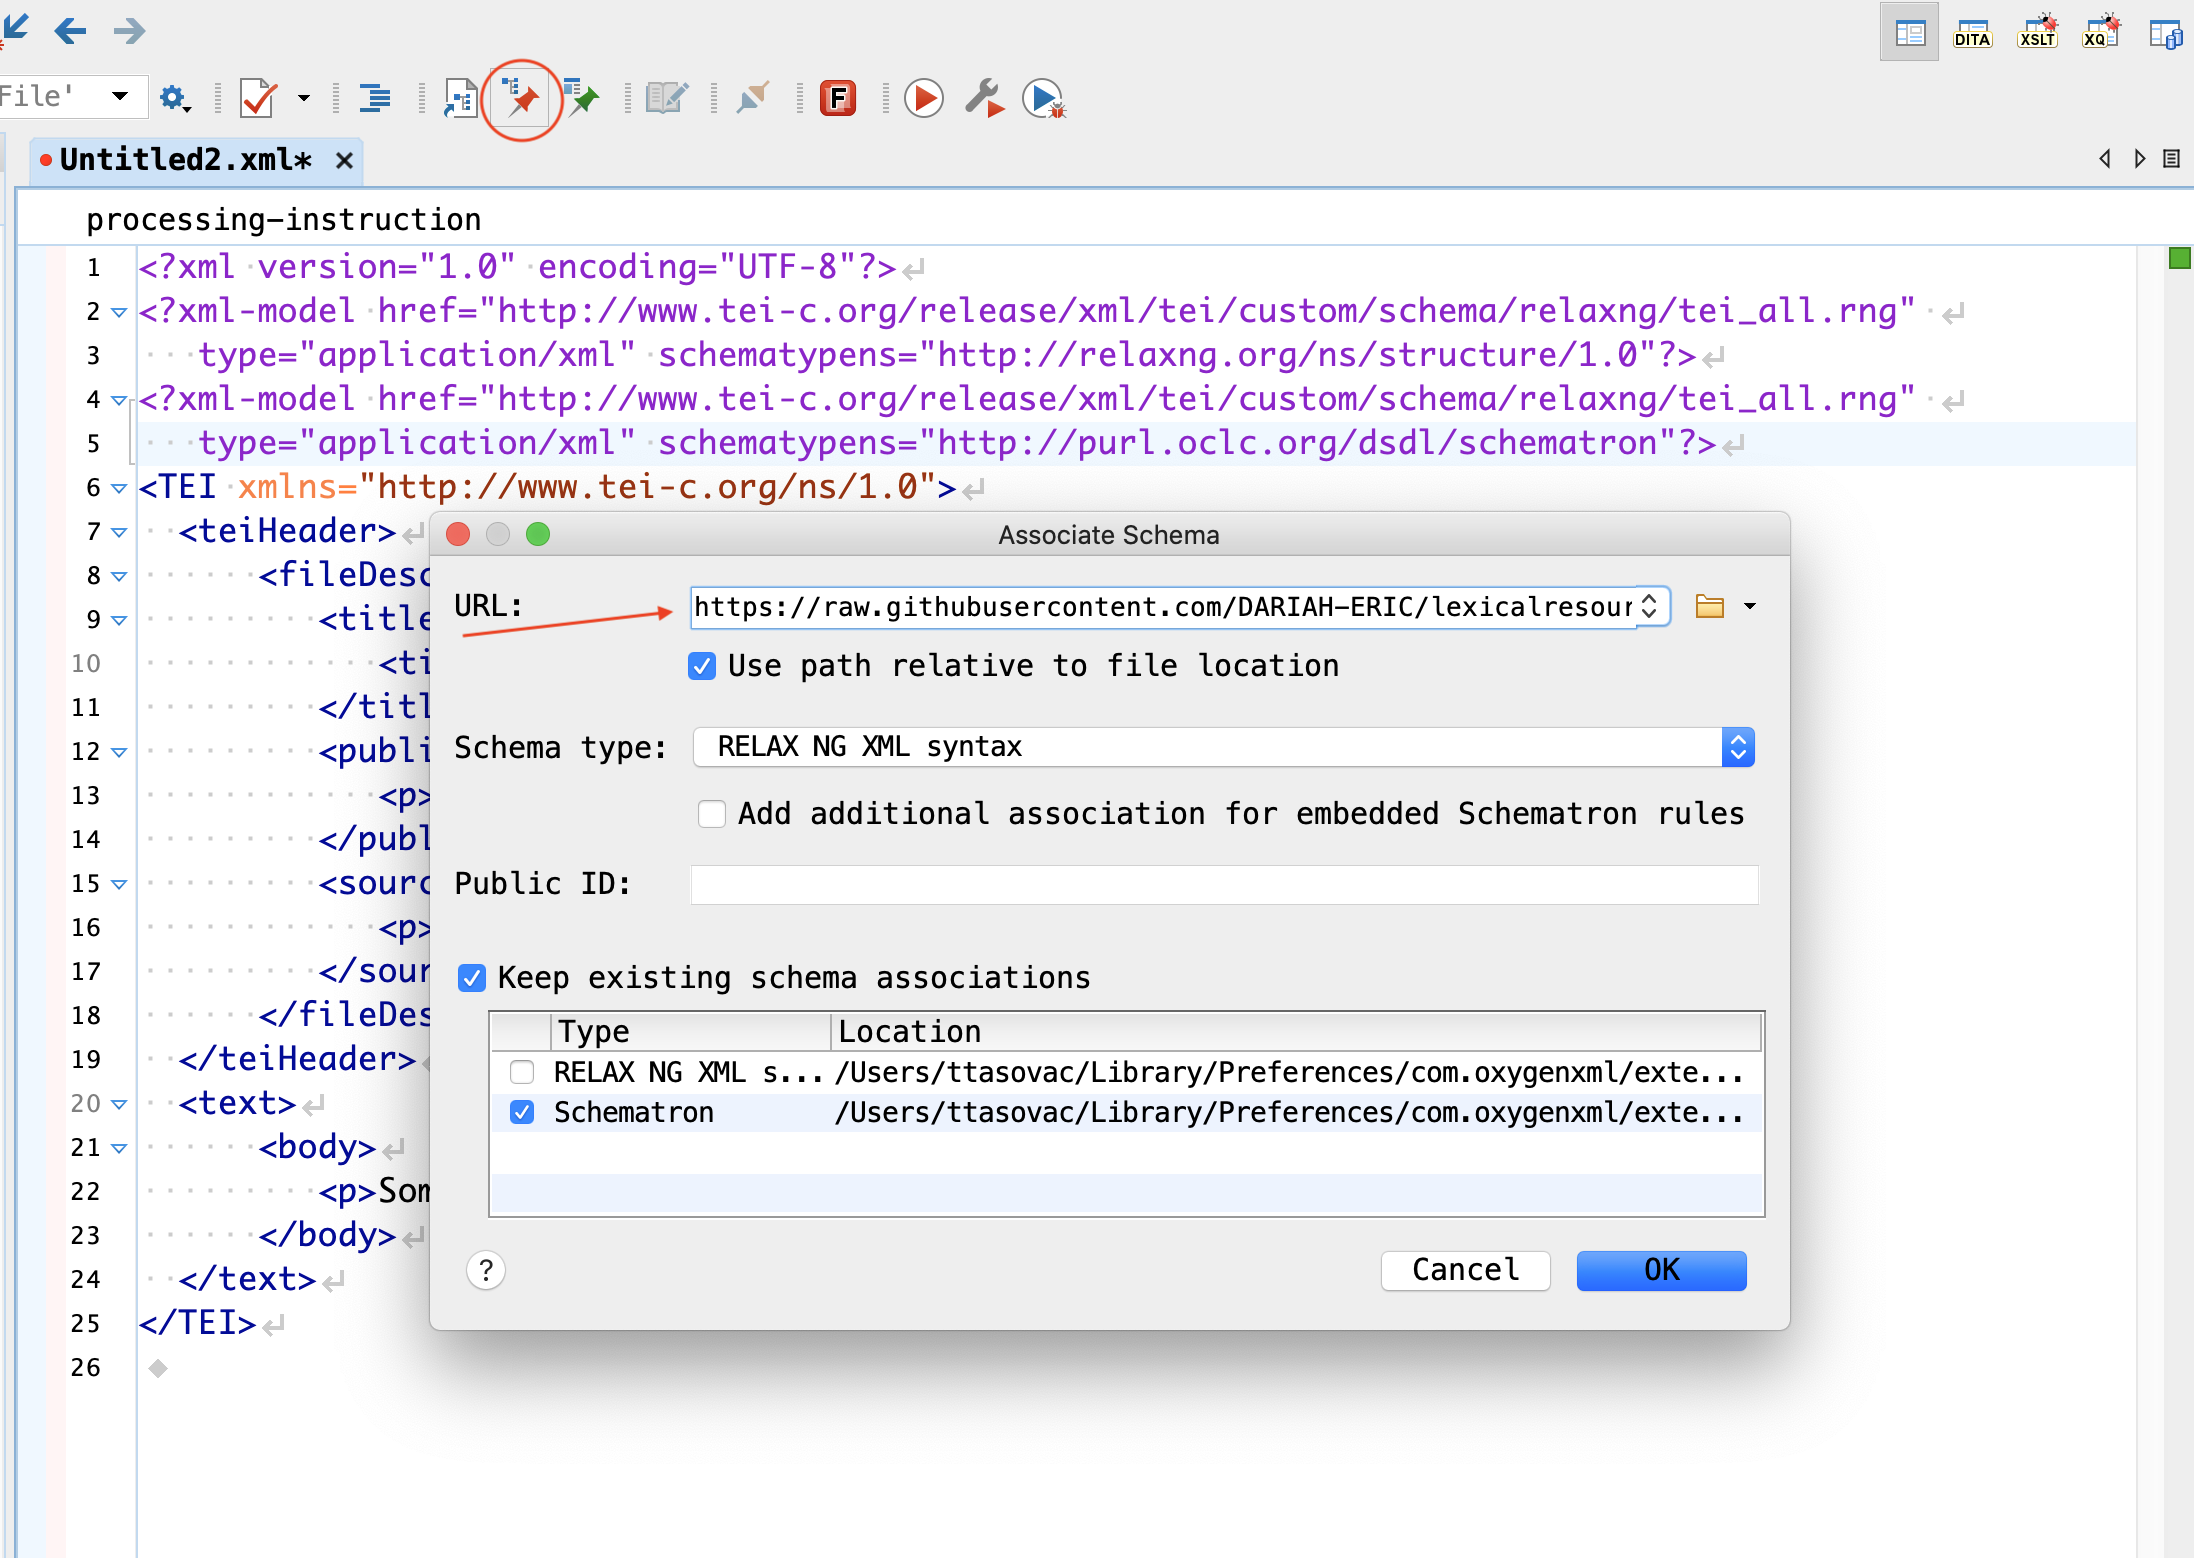Click the Back navigation arrow
The image size is (2194, 1558).
(x=70, y=31)
